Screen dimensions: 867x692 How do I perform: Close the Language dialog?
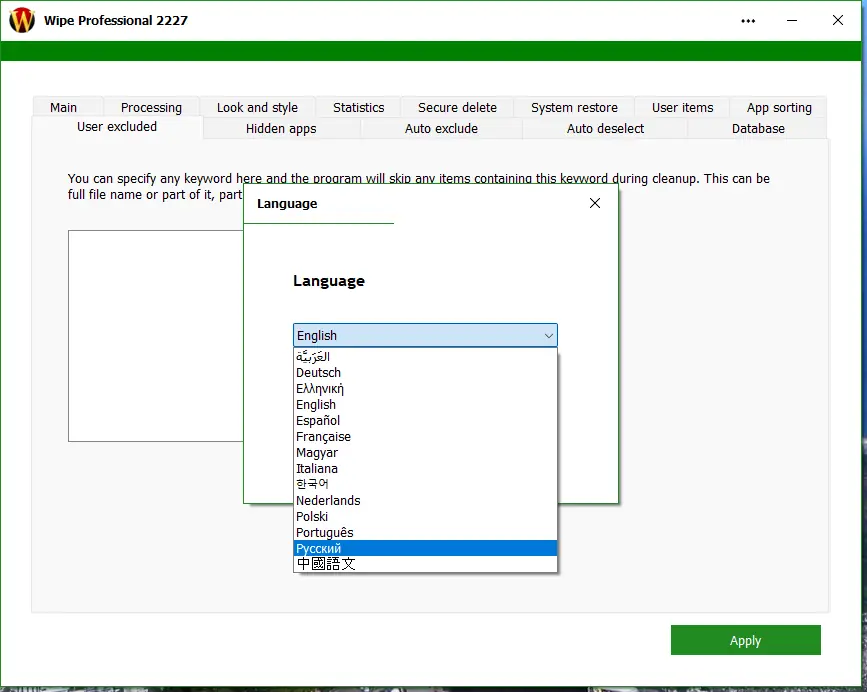[x=595, y=203]
